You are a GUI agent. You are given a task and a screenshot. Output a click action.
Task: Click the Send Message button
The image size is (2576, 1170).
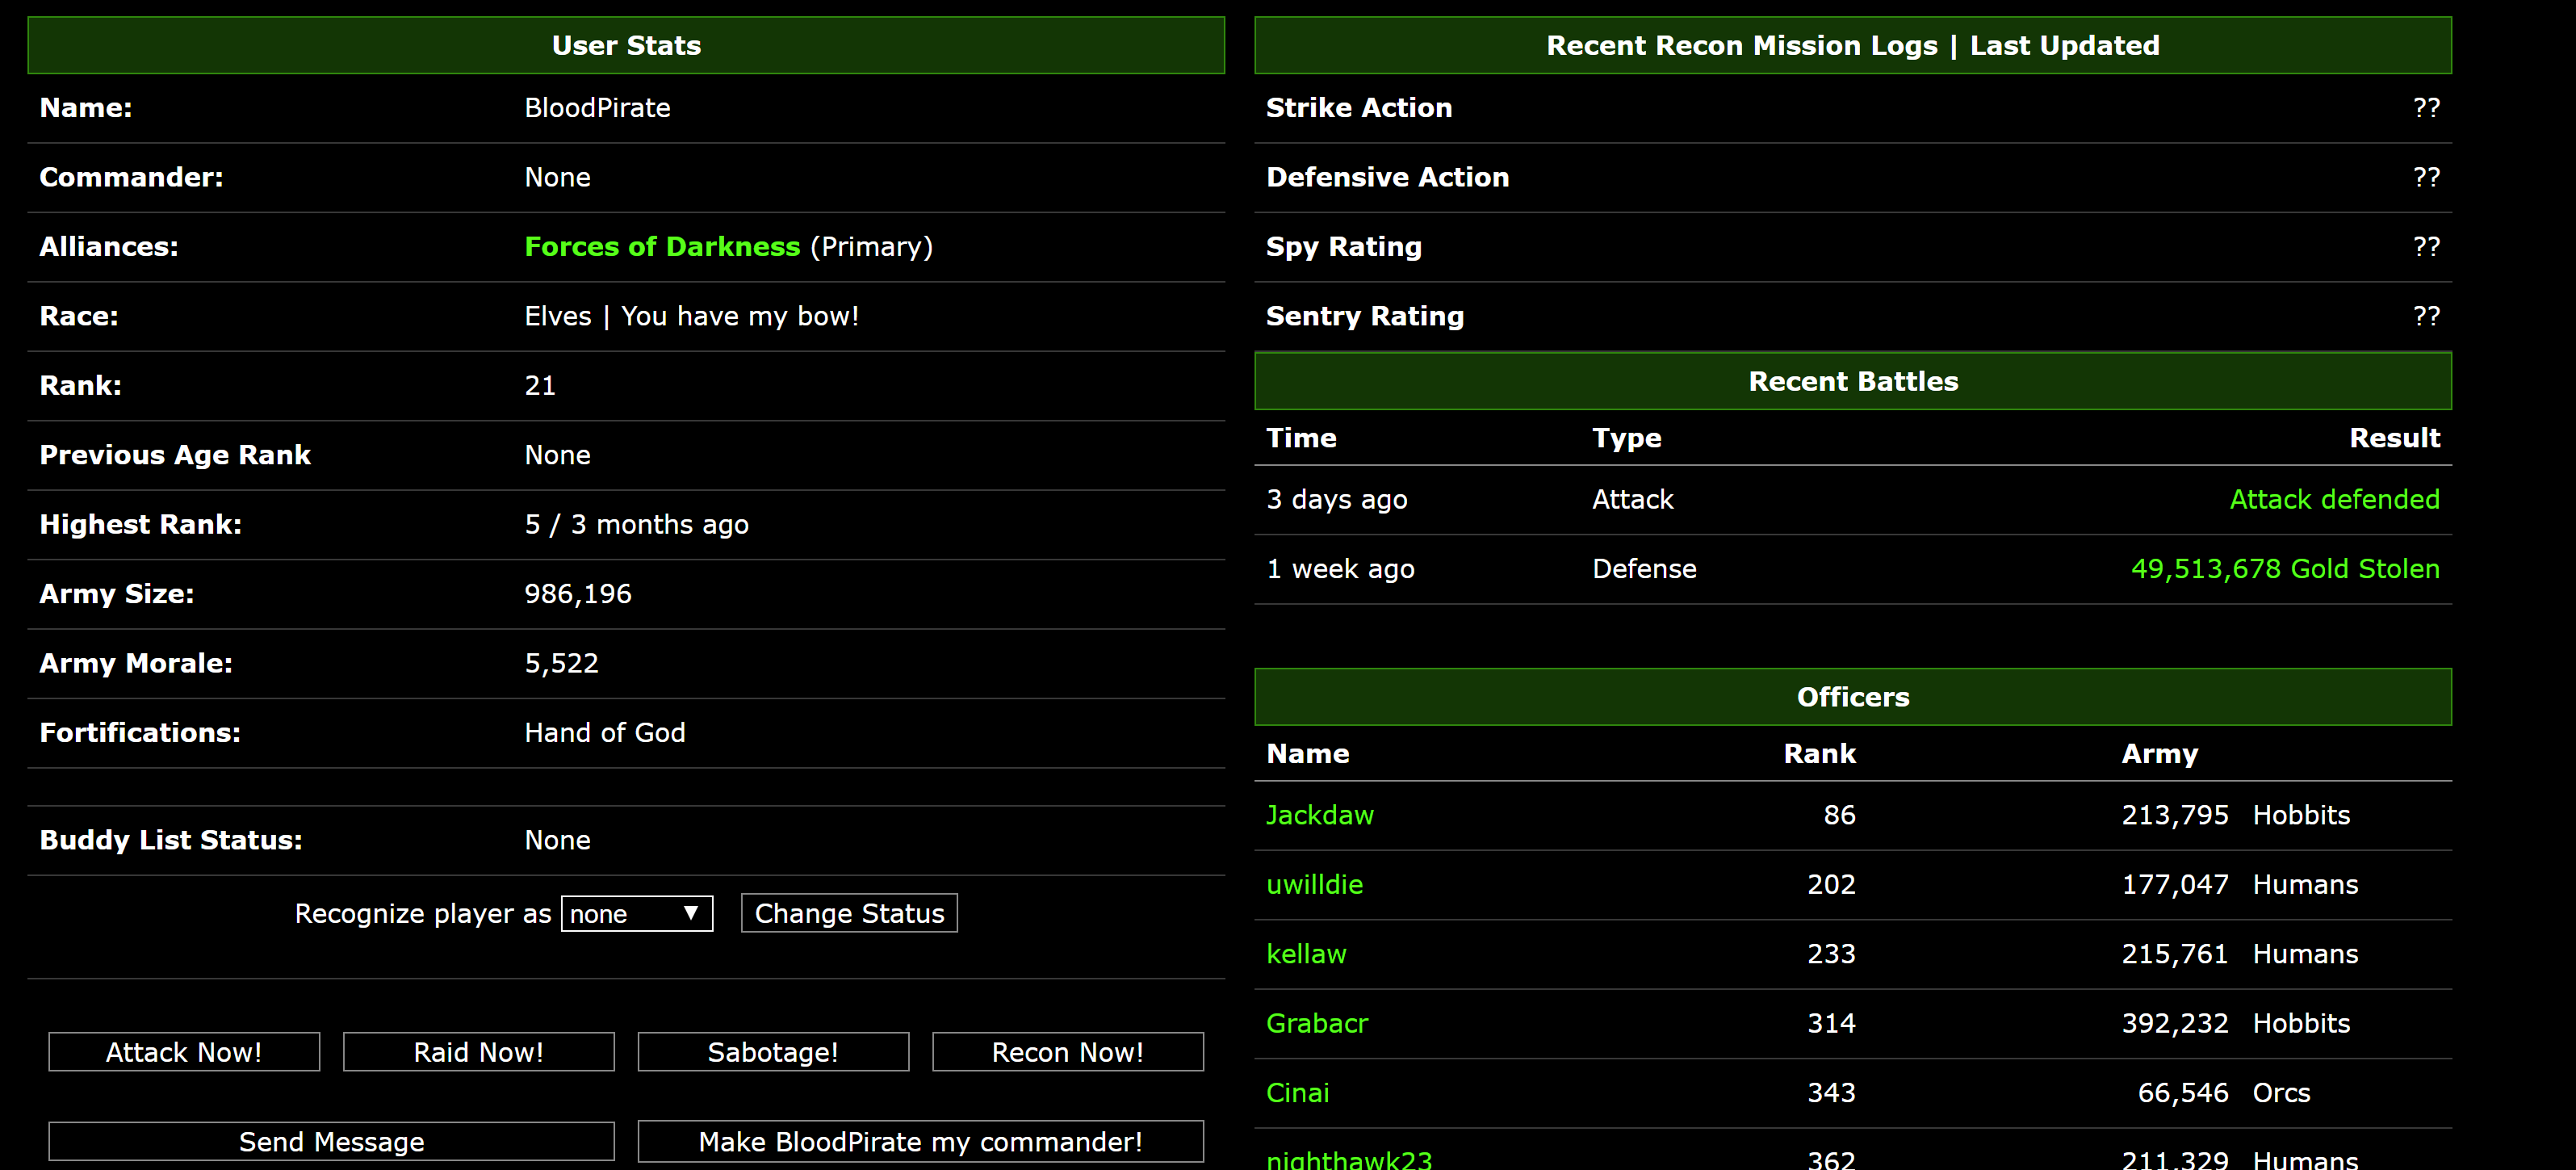click(332, 1141)
